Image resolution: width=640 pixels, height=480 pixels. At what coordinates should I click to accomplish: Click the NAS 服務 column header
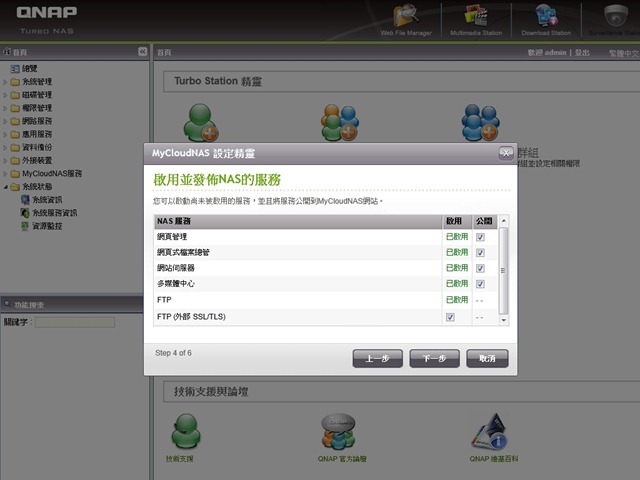click(298, 221)
